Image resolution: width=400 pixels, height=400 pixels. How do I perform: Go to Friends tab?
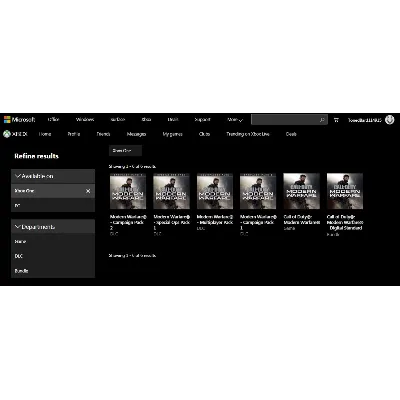[x=103, y=134]
